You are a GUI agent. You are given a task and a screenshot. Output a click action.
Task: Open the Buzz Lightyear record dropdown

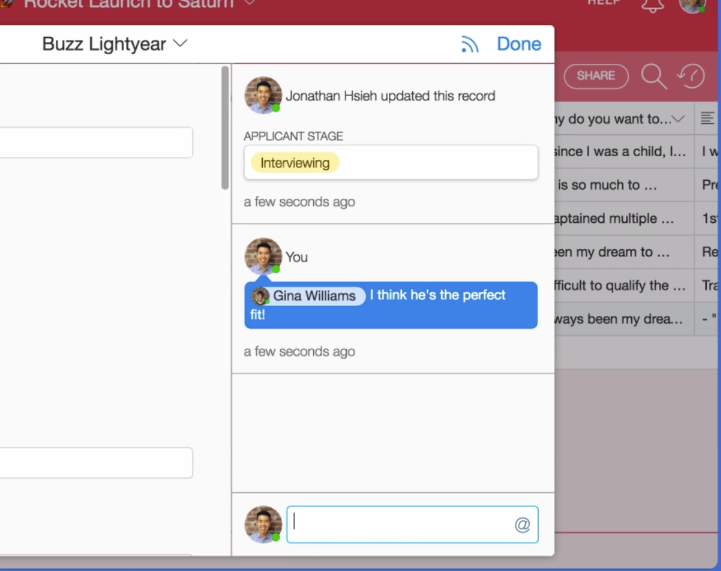pyautogui.click(x=180, y=44)
